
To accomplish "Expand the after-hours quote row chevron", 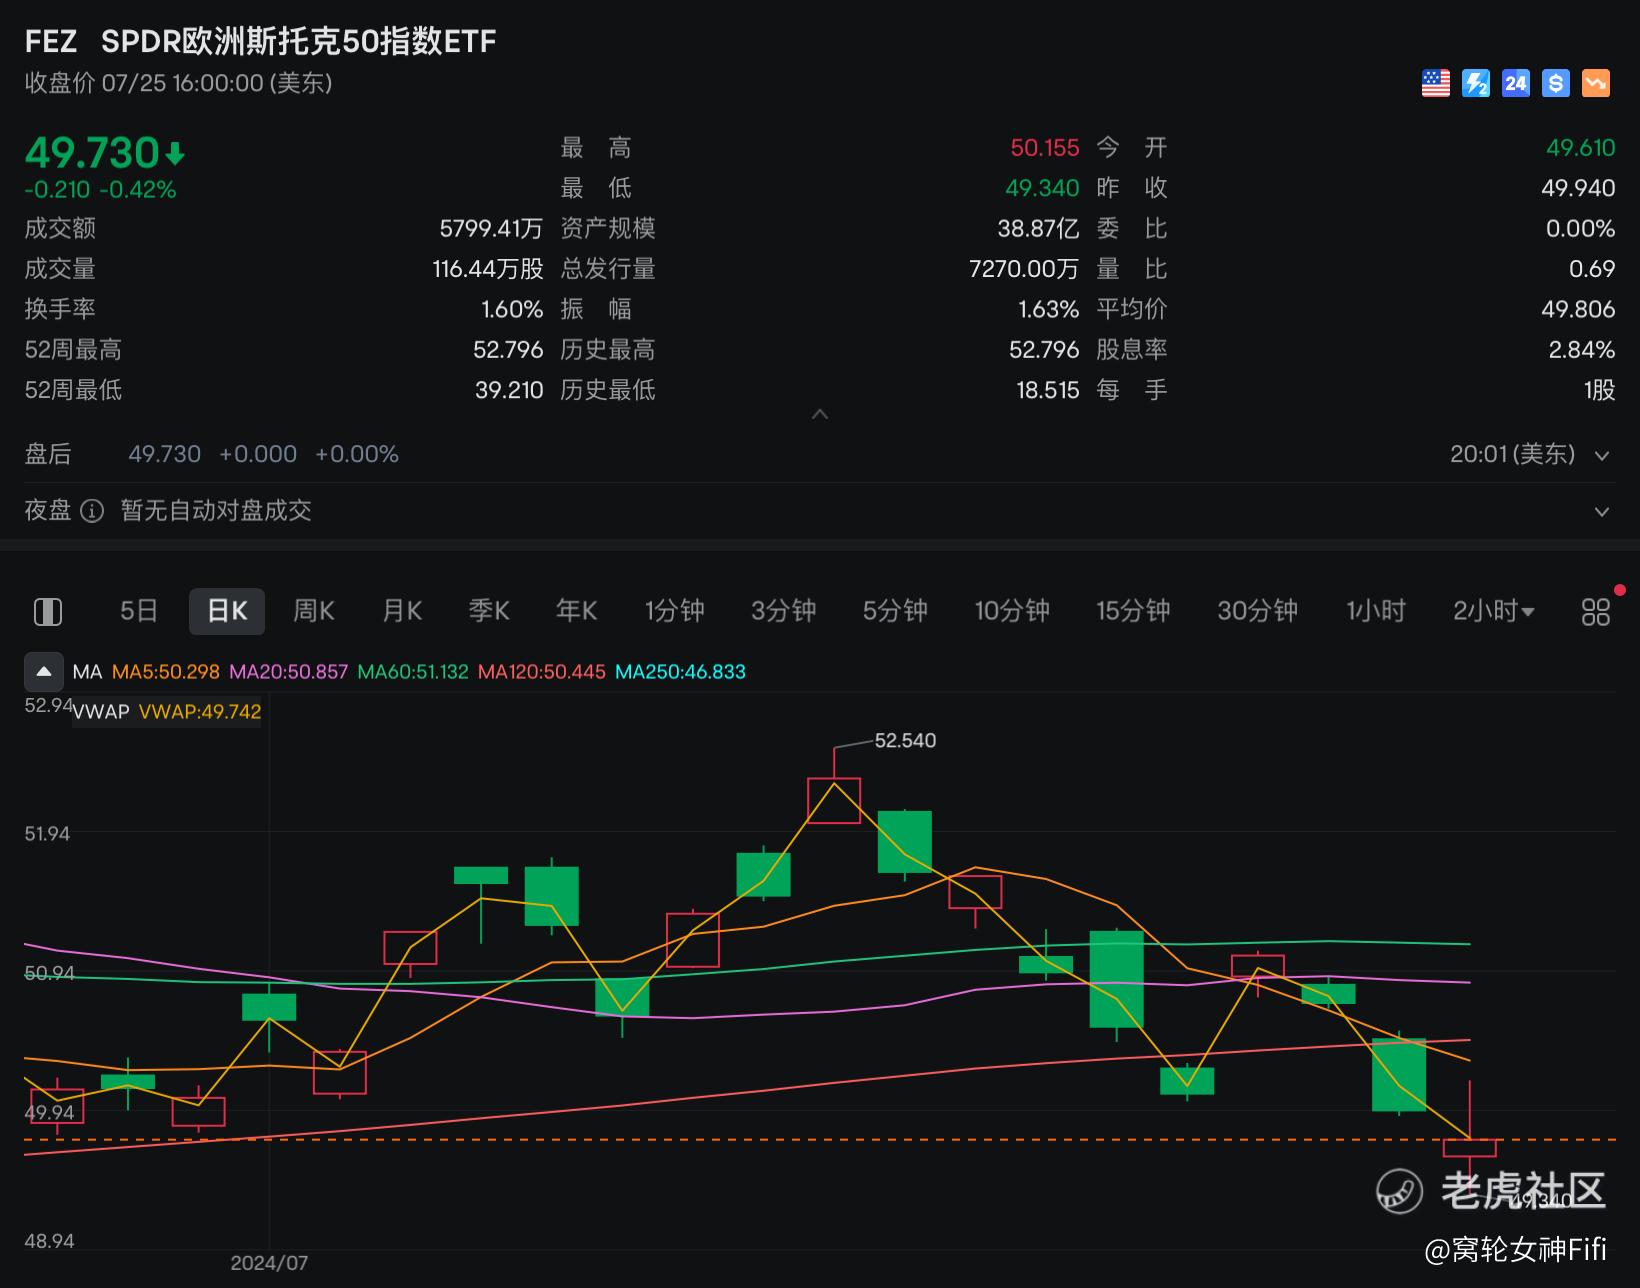I will (1602, 456).
